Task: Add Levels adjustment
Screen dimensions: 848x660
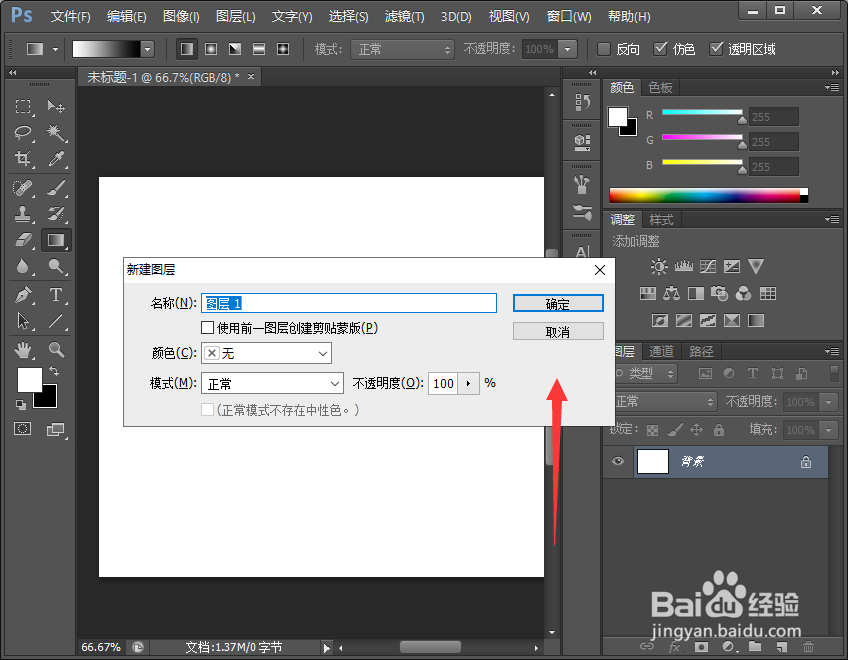Action: pyautogui.click(x=684, y=266)
